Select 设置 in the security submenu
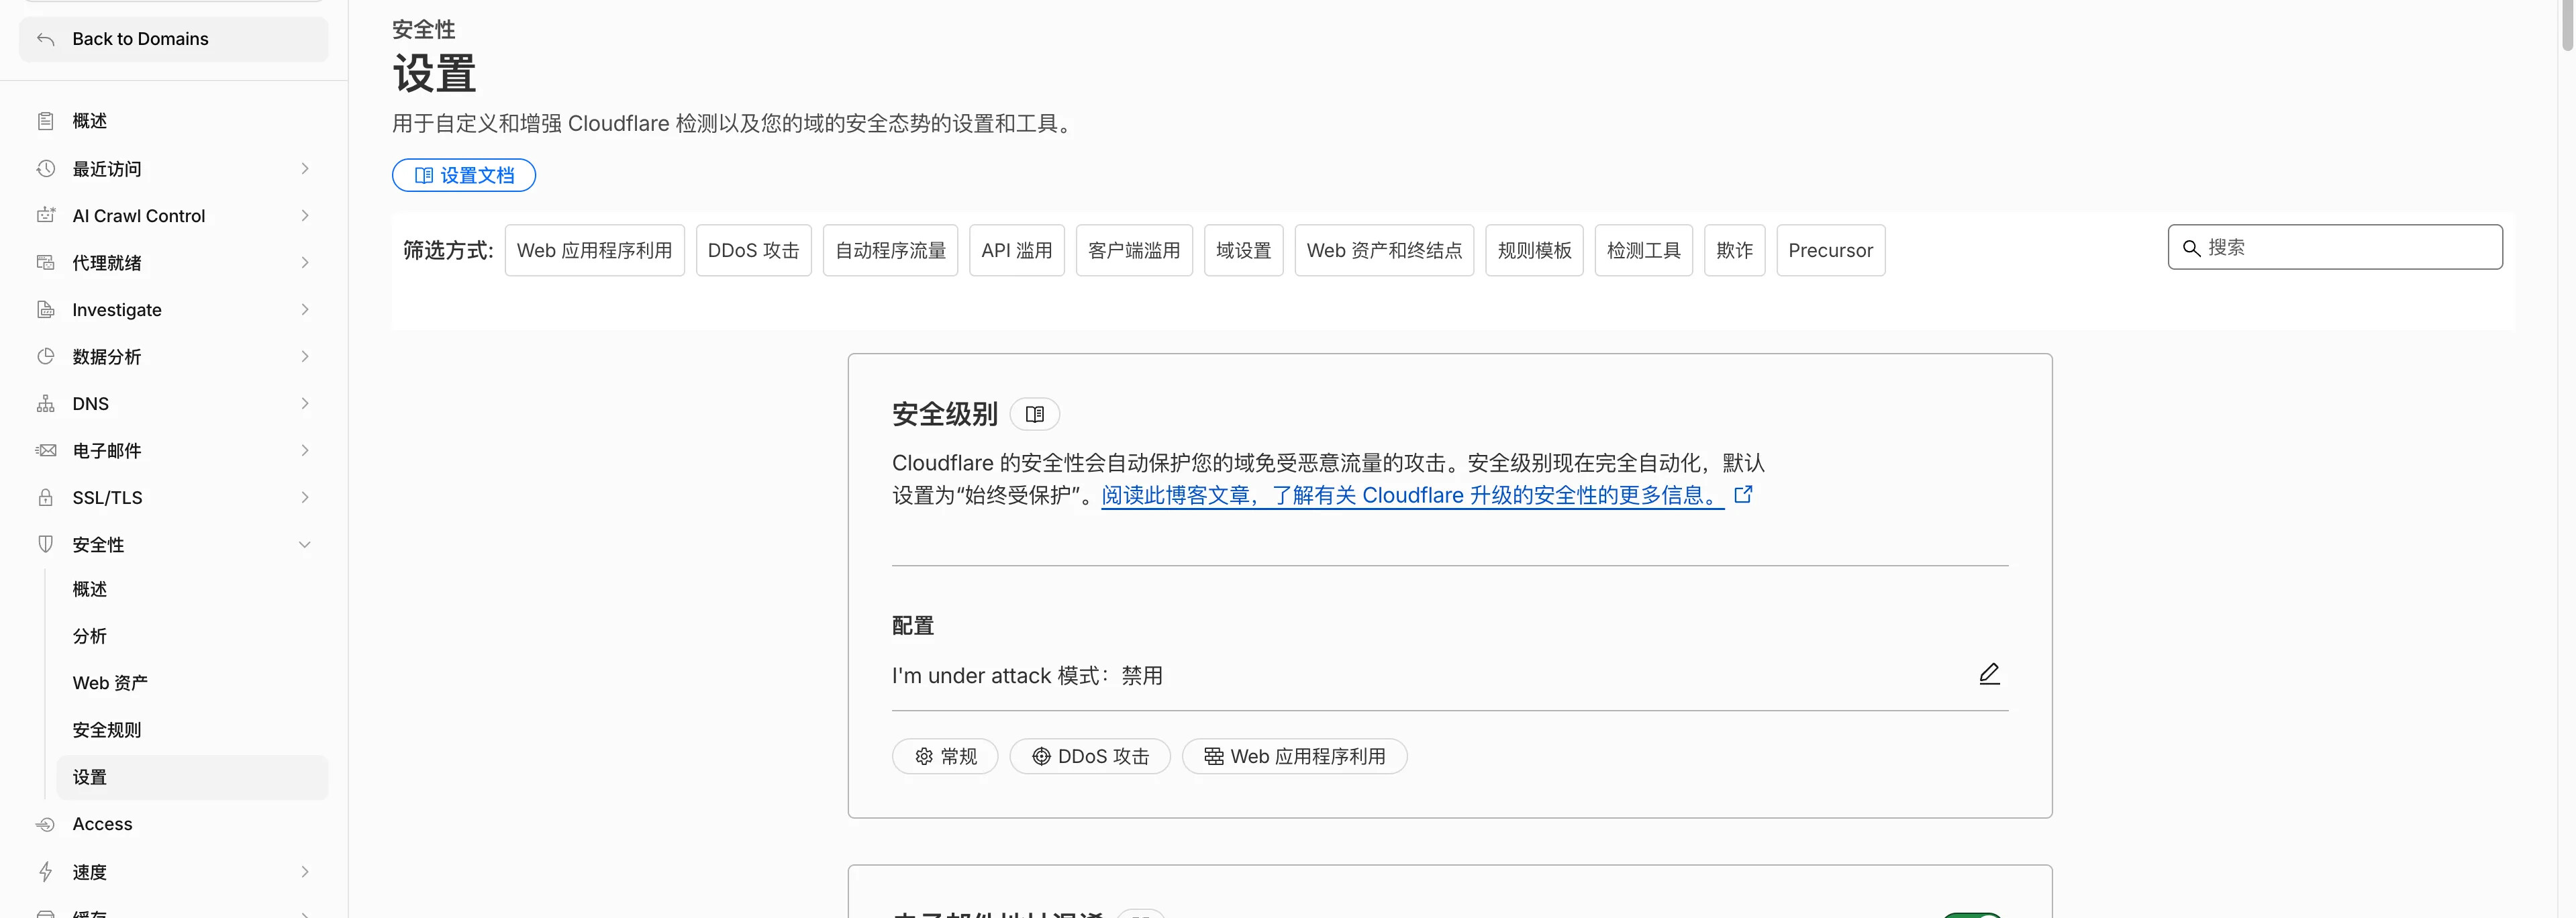 [192, 777]
